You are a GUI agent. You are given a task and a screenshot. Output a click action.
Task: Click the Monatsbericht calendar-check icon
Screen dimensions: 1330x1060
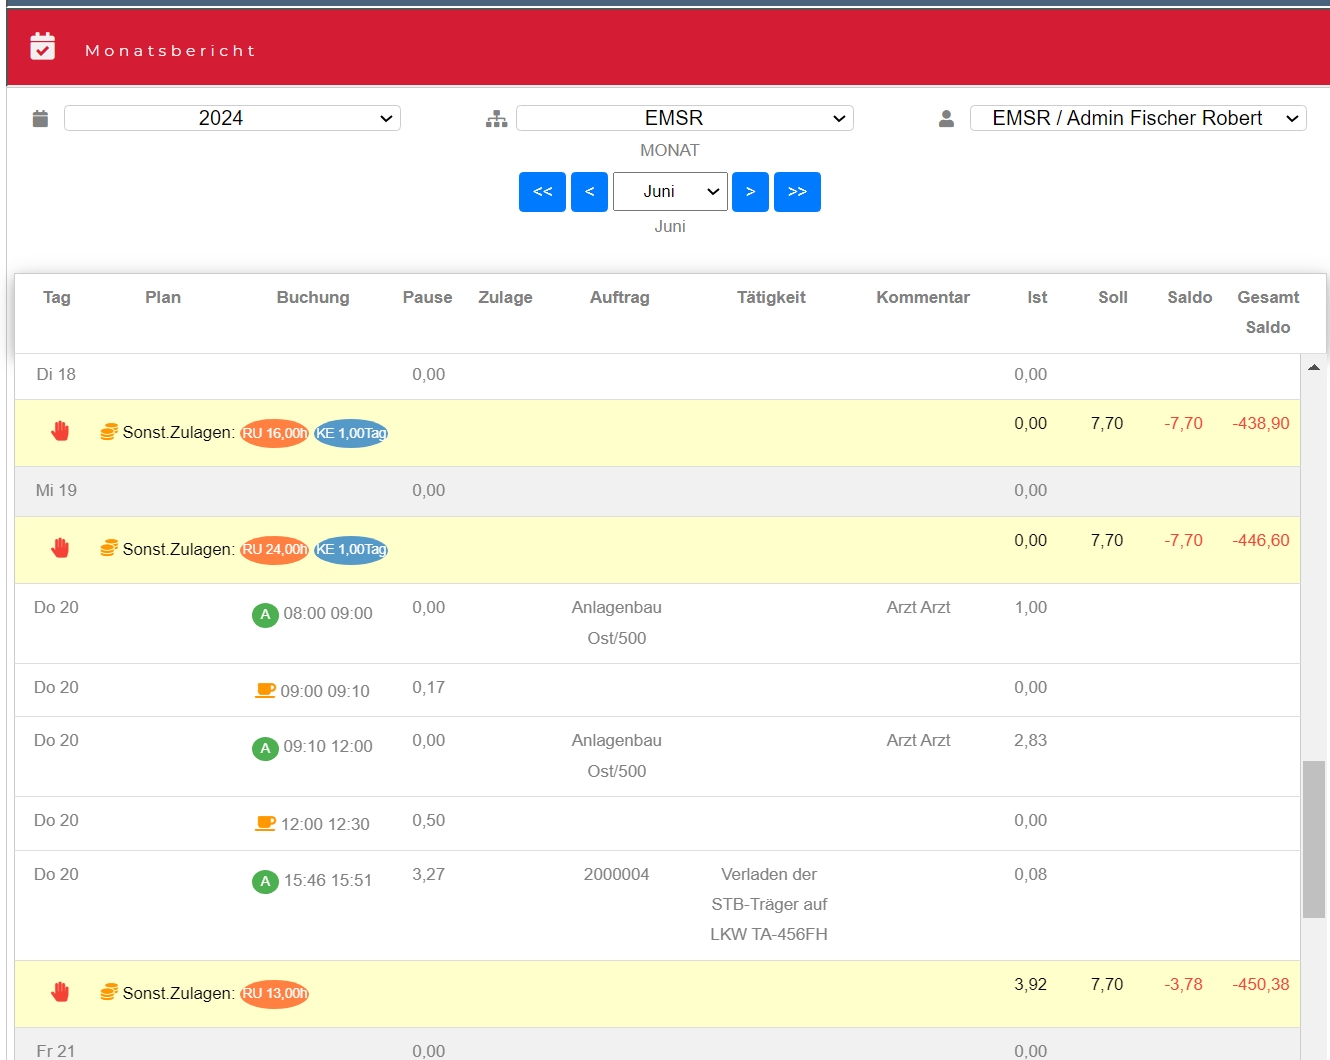(x=43, y=46)
